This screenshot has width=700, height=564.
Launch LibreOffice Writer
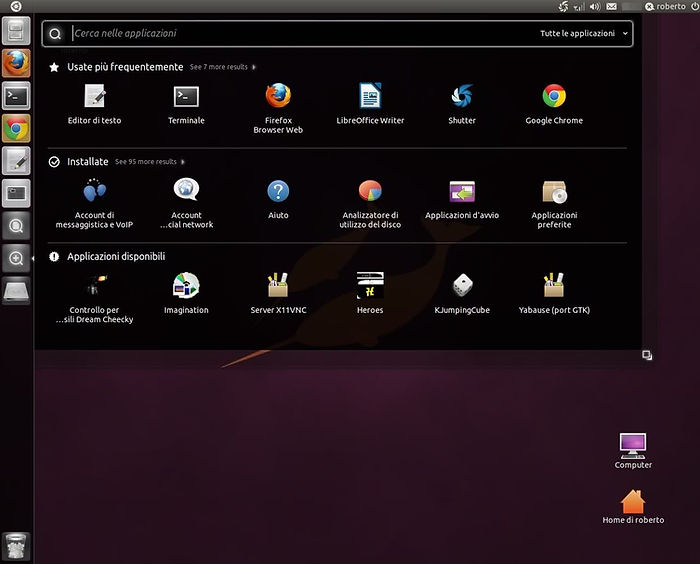pyautogui.click(x=370, y=104)
